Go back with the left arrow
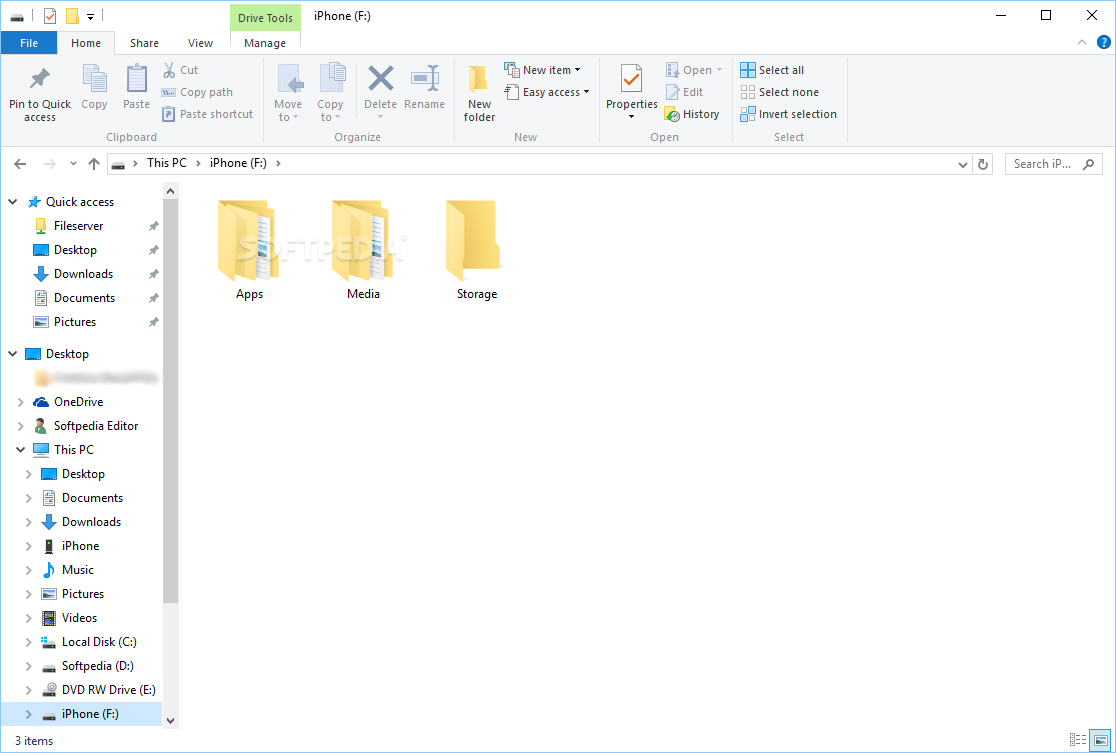1116x753 pixels. point(20,164)
